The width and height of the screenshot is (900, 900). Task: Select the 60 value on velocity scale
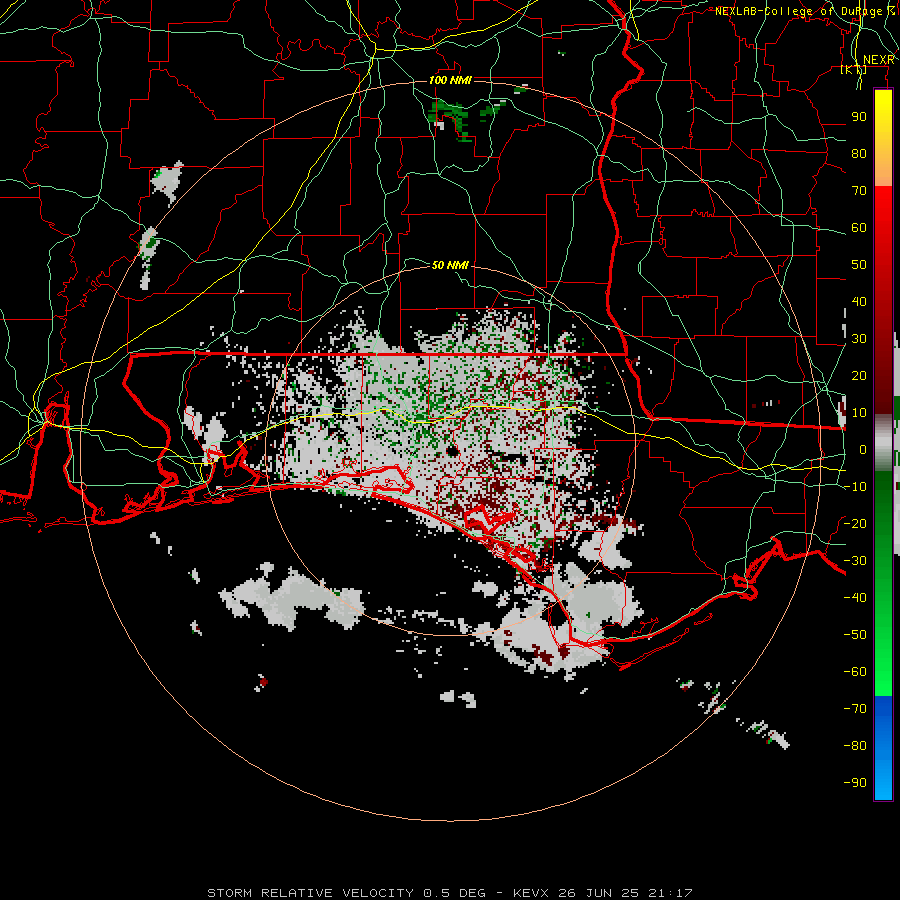click(x=859, y=228)
